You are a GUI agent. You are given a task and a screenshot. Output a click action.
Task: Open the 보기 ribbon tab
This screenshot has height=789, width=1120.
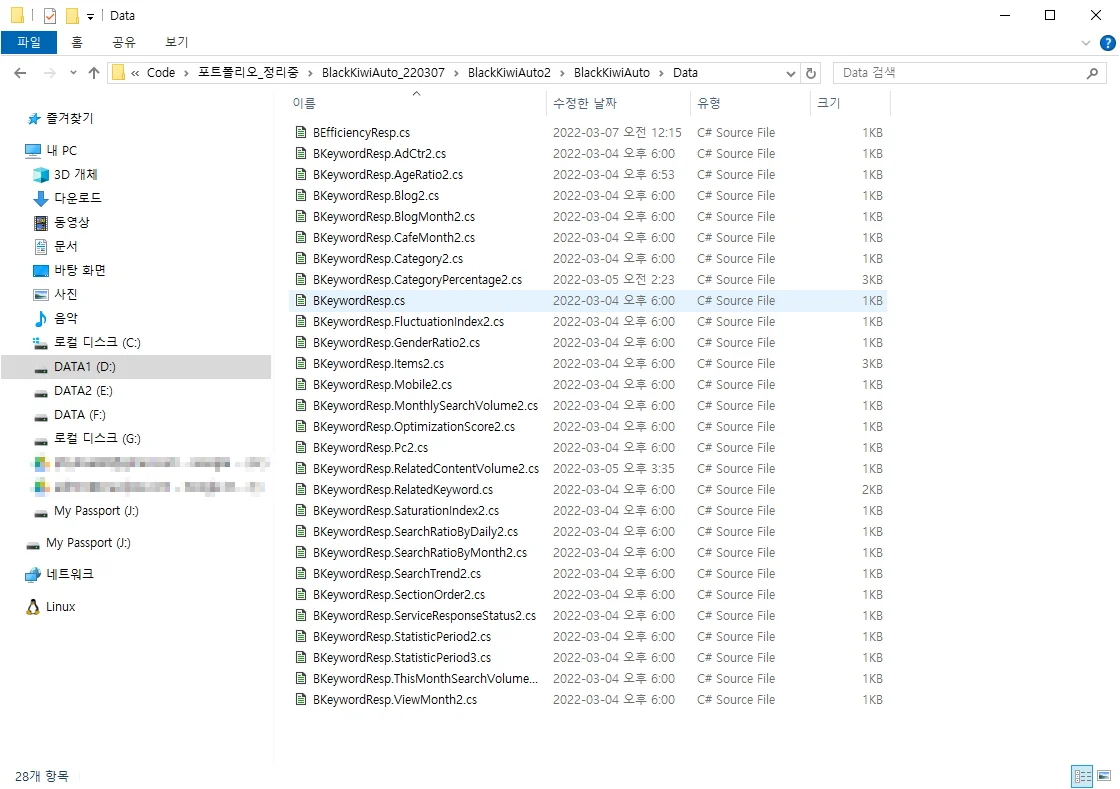(176, 42)
